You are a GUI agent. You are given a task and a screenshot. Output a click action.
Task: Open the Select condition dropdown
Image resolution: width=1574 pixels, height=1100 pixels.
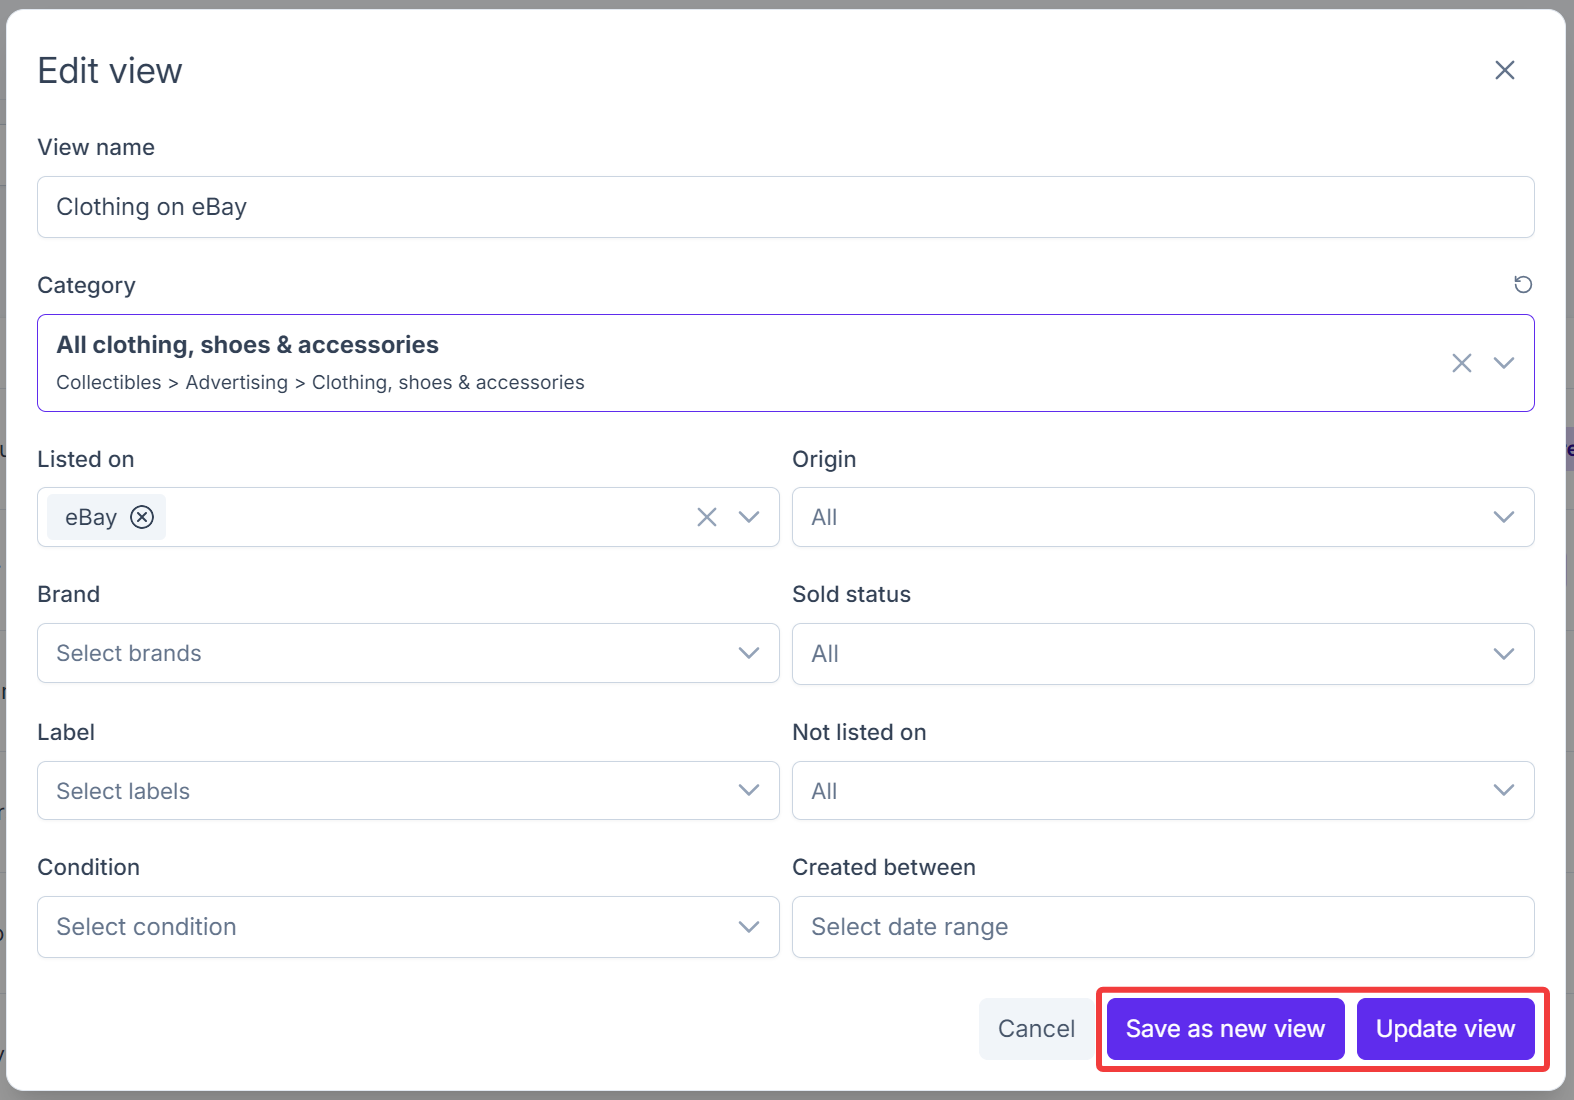[408, 927]
